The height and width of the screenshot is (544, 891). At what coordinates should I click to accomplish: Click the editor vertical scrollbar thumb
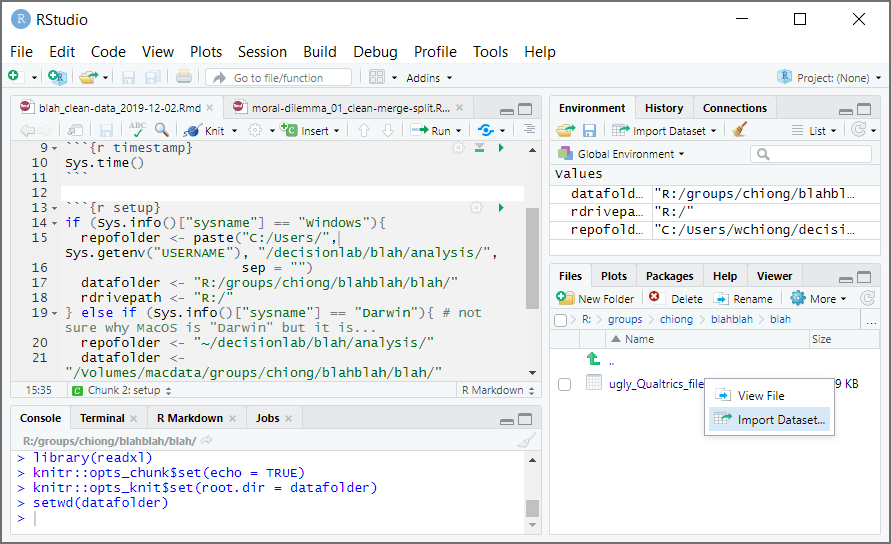click(x=532, y=258)
